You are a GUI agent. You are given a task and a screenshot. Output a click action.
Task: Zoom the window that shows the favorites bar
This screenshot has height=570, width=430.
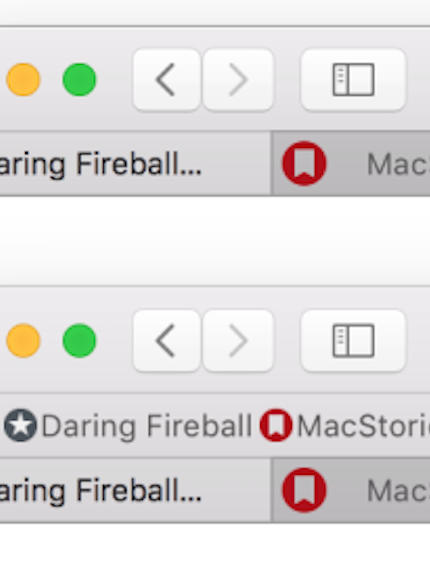80,341
